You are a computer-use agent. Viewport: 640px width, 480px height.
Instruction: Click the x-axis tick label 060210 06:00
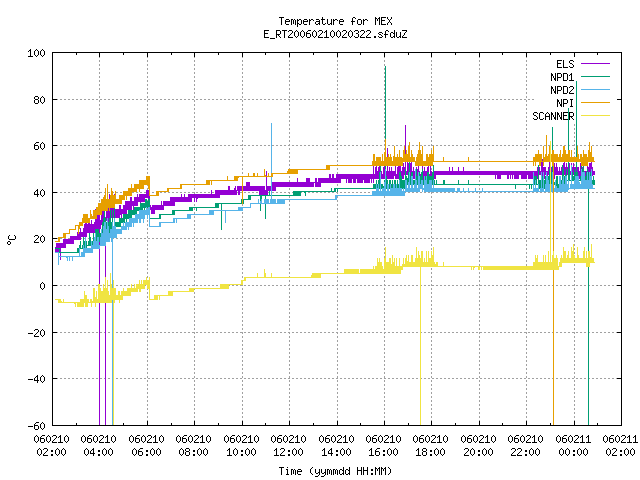click(146, 446)
